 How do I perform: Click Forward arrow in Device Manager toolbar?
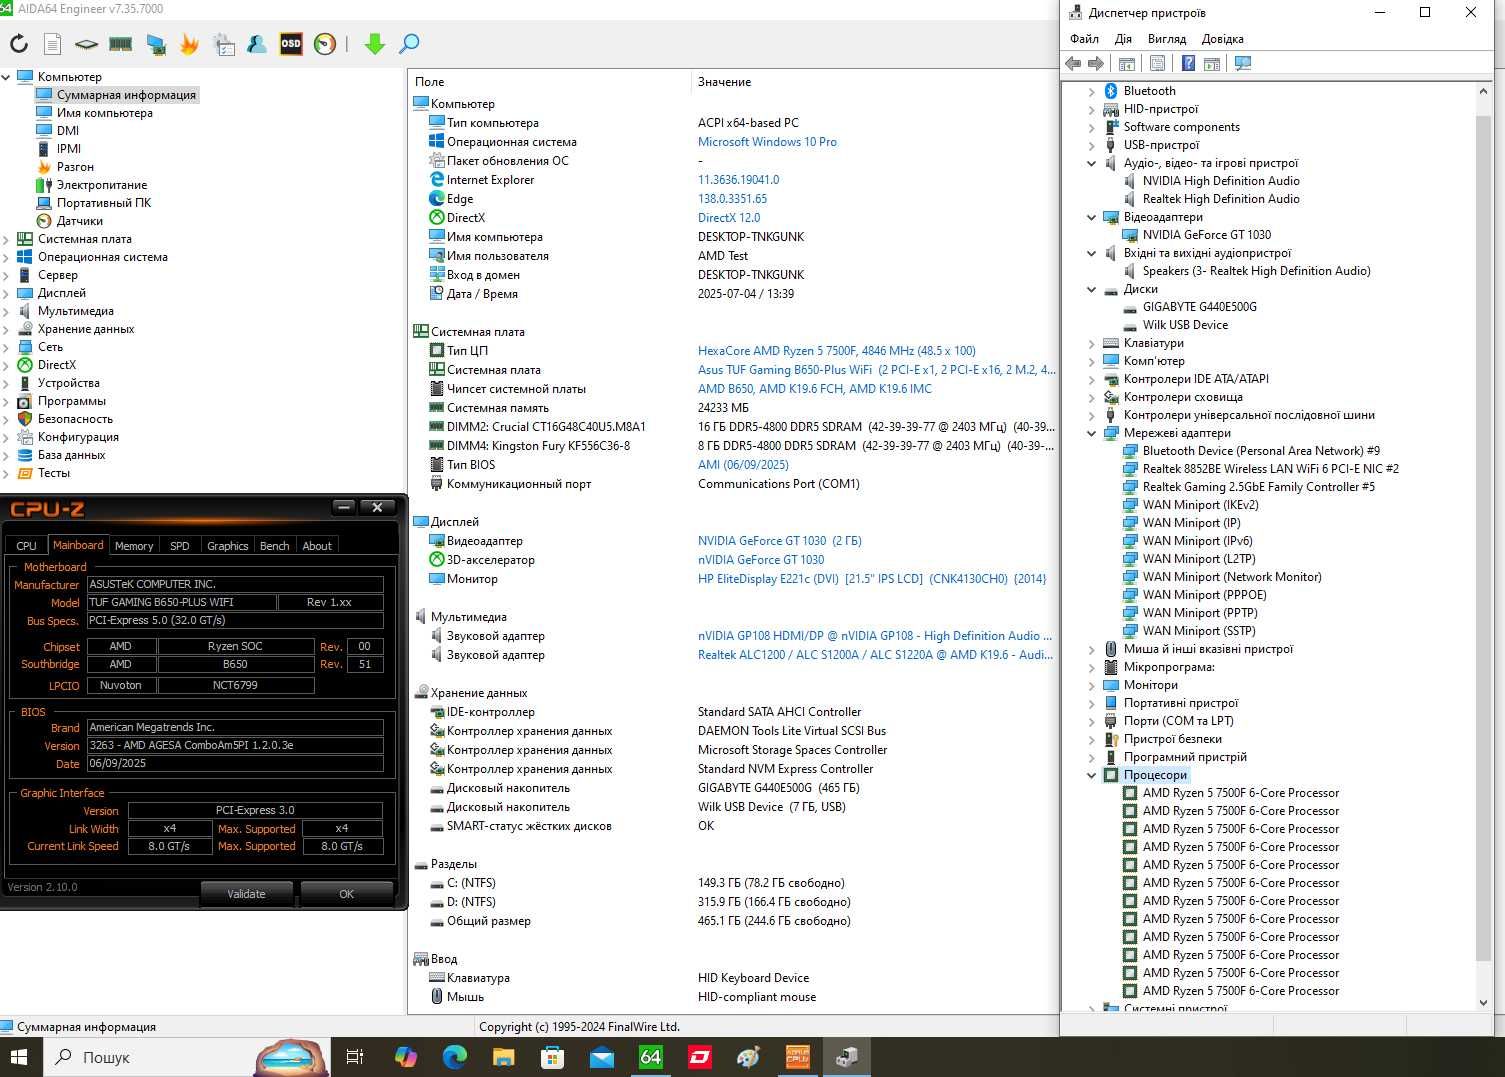click(x=1096, y=64)
